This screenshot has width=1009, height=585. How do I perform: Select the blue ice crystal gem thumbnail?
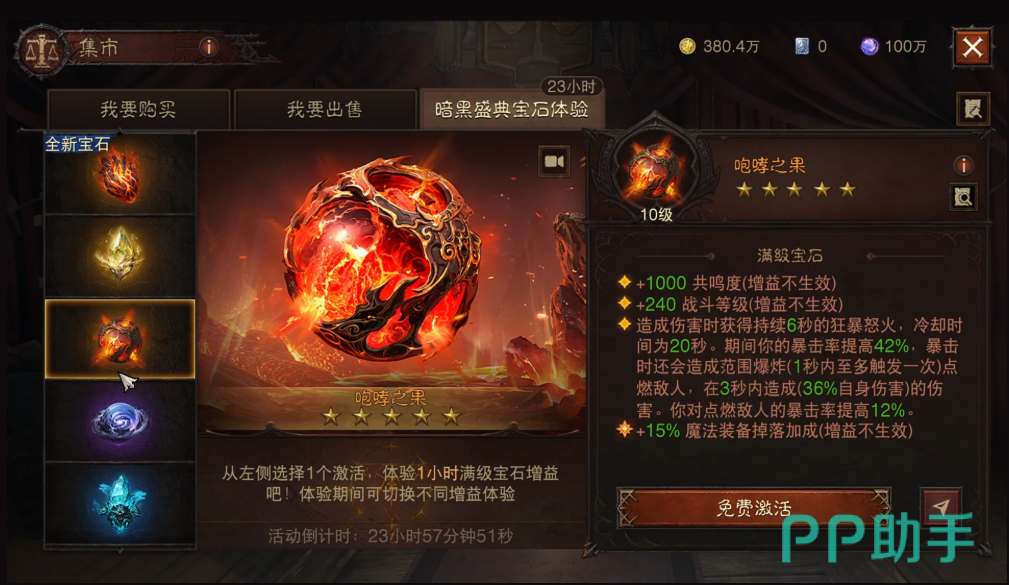click(x=120, y=505)
